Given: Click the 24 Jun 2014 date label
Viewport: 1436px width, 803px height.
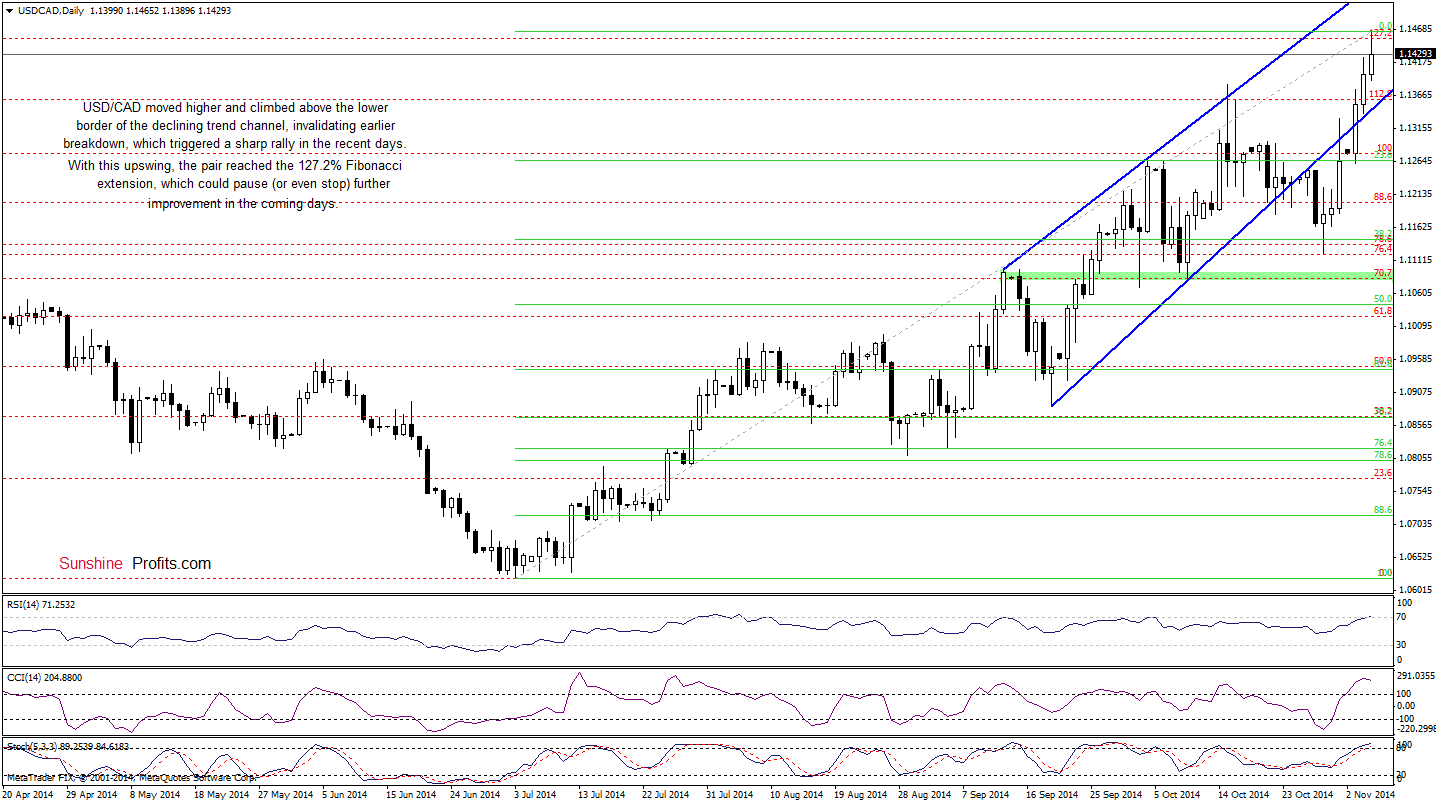Looking at the screenshot, I should (x=475, y=795).
